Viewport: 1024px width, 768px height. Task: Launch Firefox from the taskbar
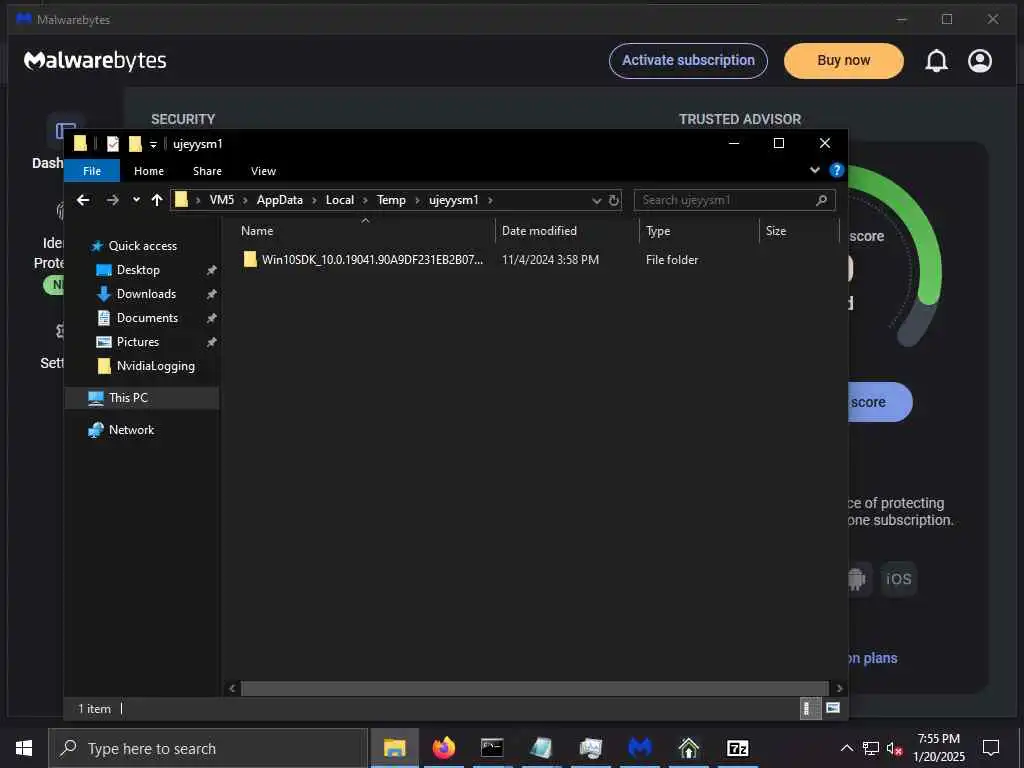[443, 748]
